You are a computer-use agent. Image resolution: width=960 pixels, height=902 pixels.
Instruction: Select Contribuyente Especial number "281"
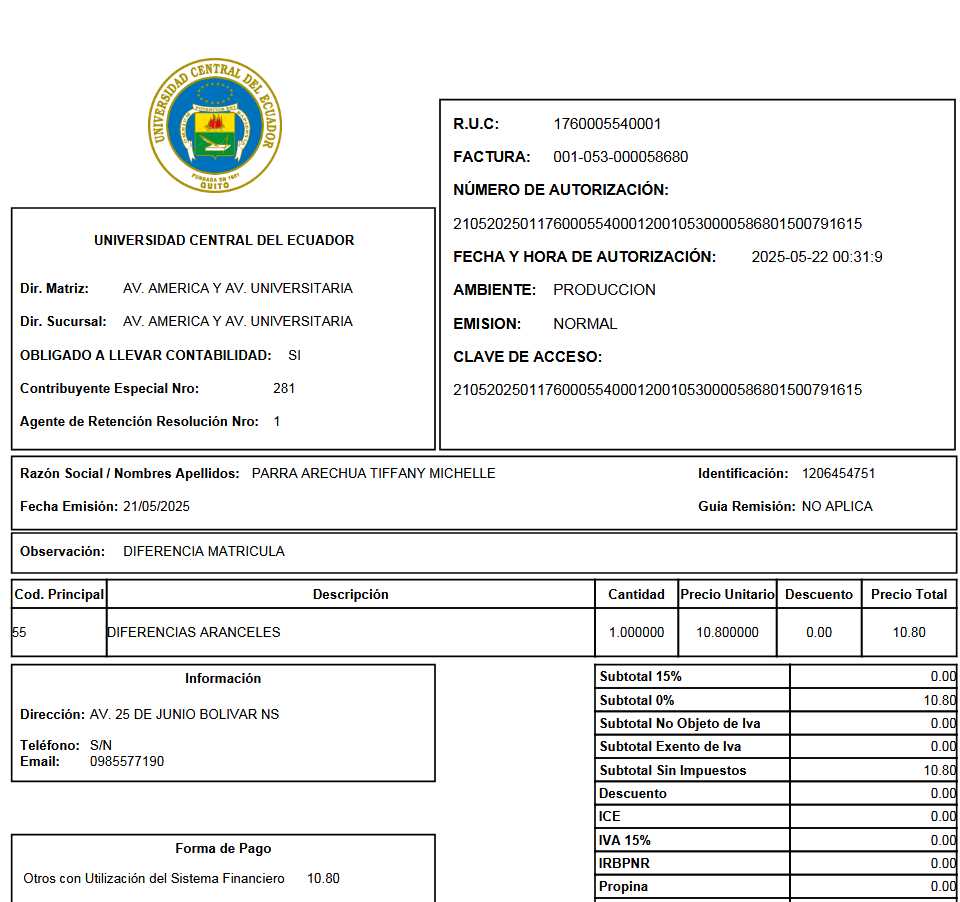click(x=284, y=388)
